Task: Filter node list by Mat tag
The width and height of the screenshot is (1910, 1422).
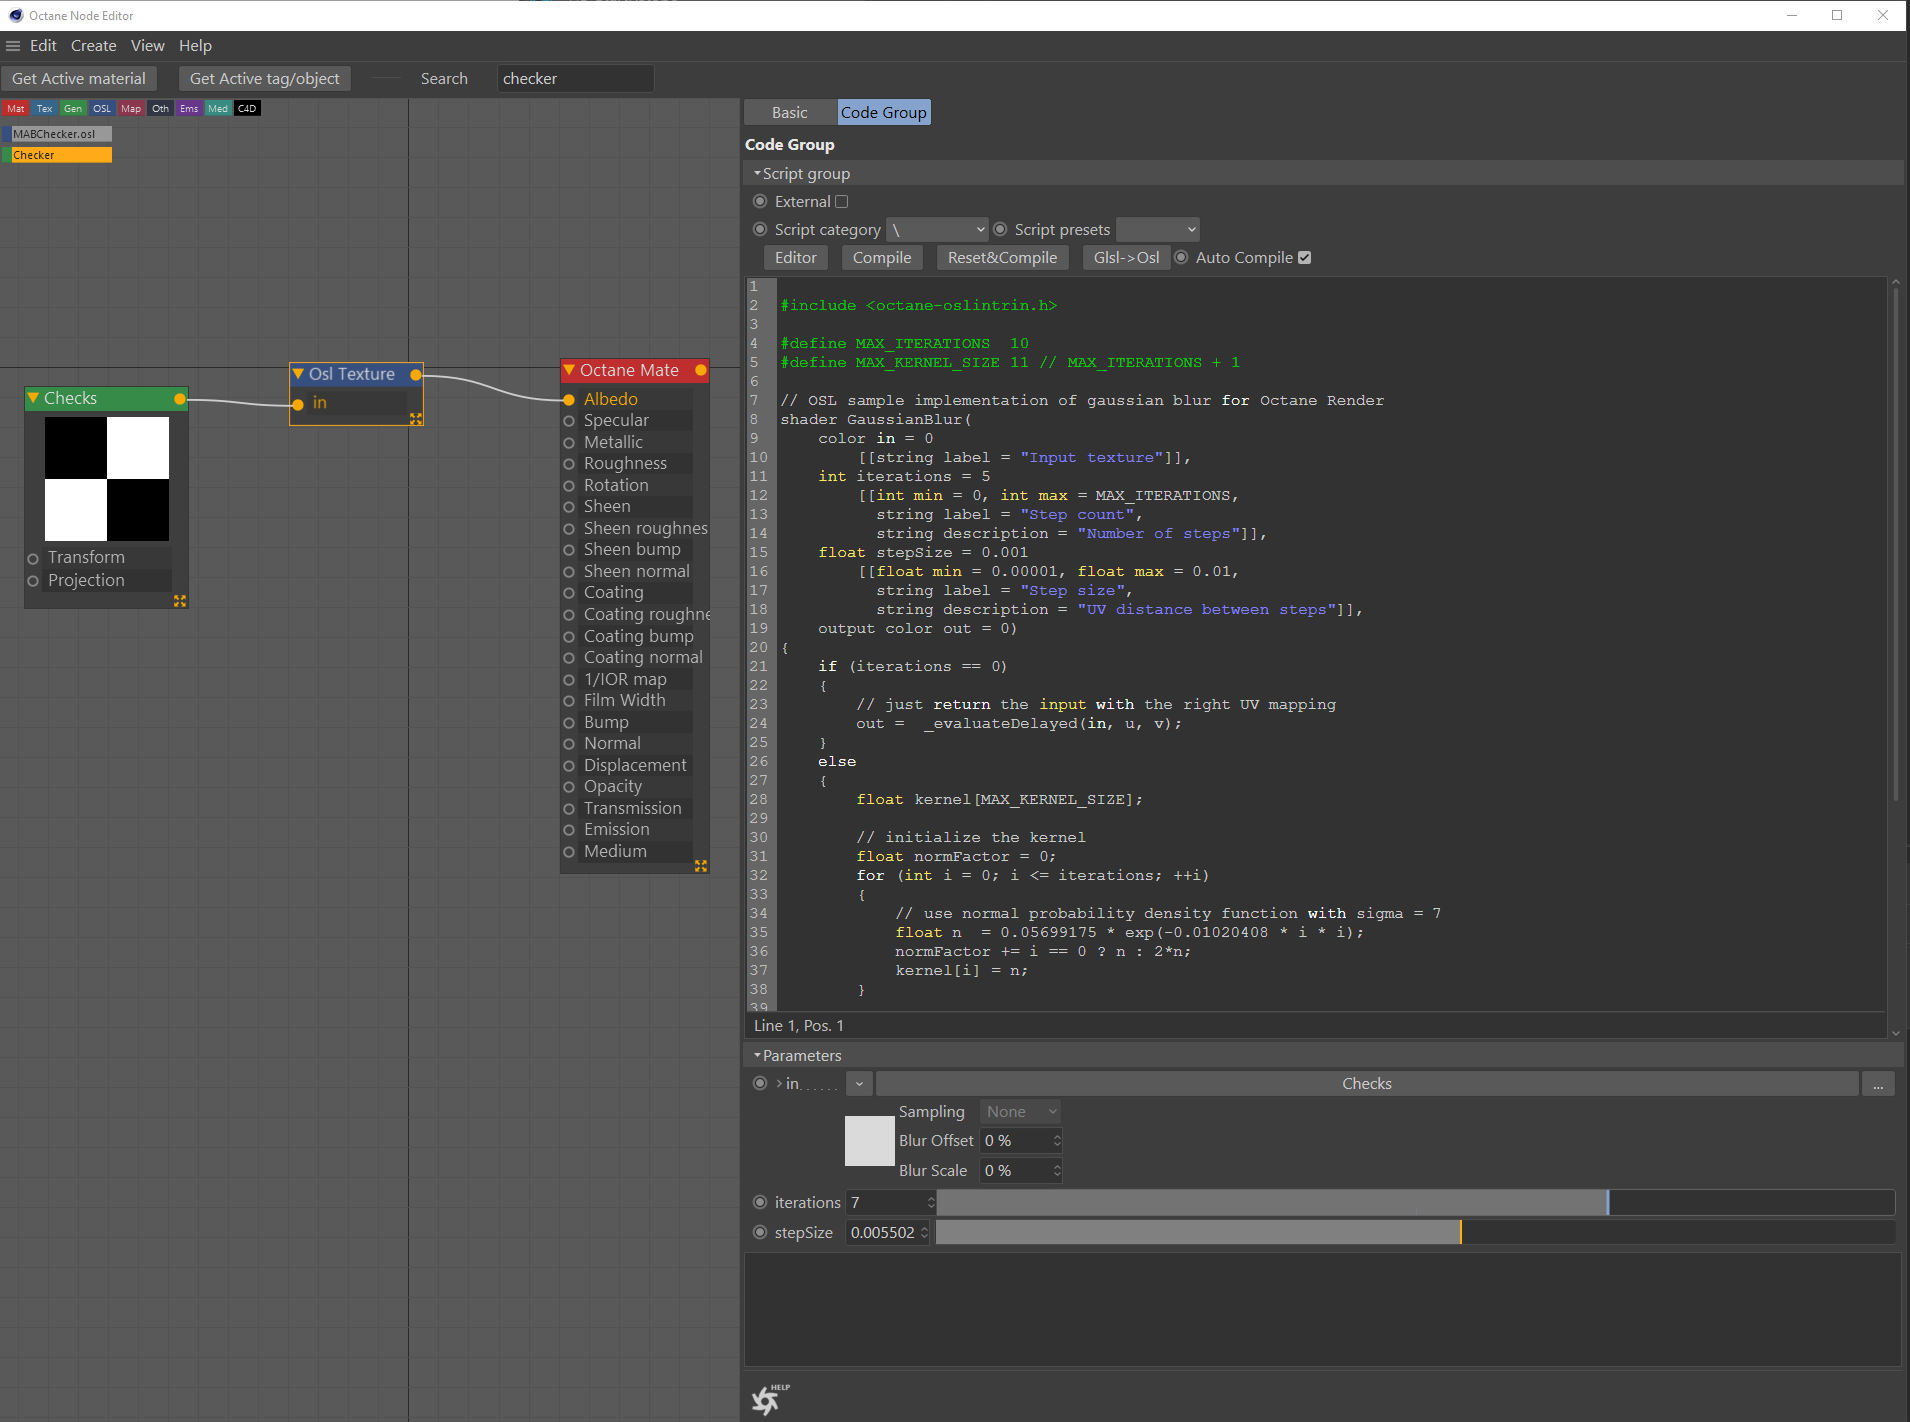Action: [16, 108]
